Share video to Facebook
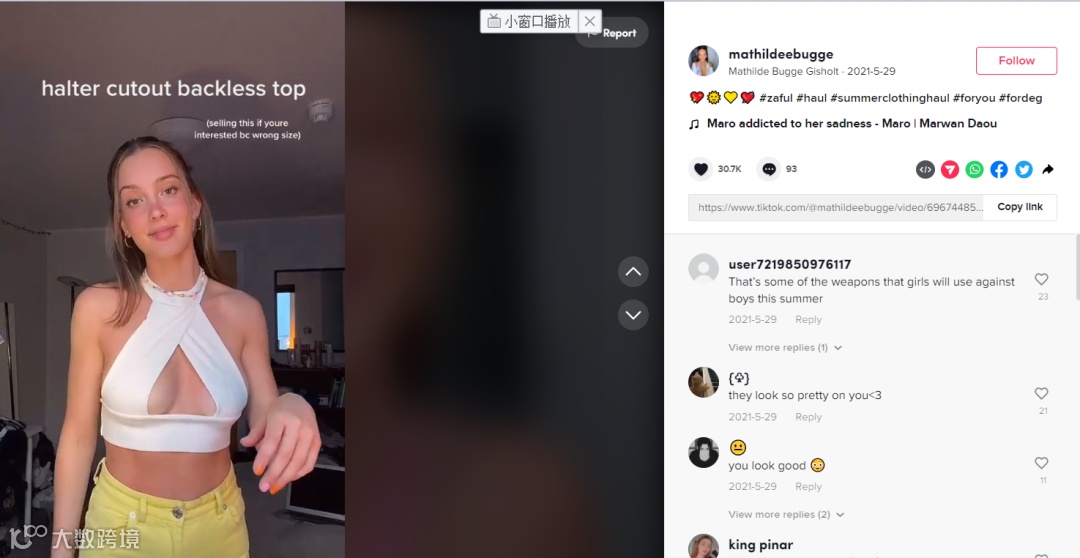Viewport: 1080px width, 558px height. (x=999, y=169)
